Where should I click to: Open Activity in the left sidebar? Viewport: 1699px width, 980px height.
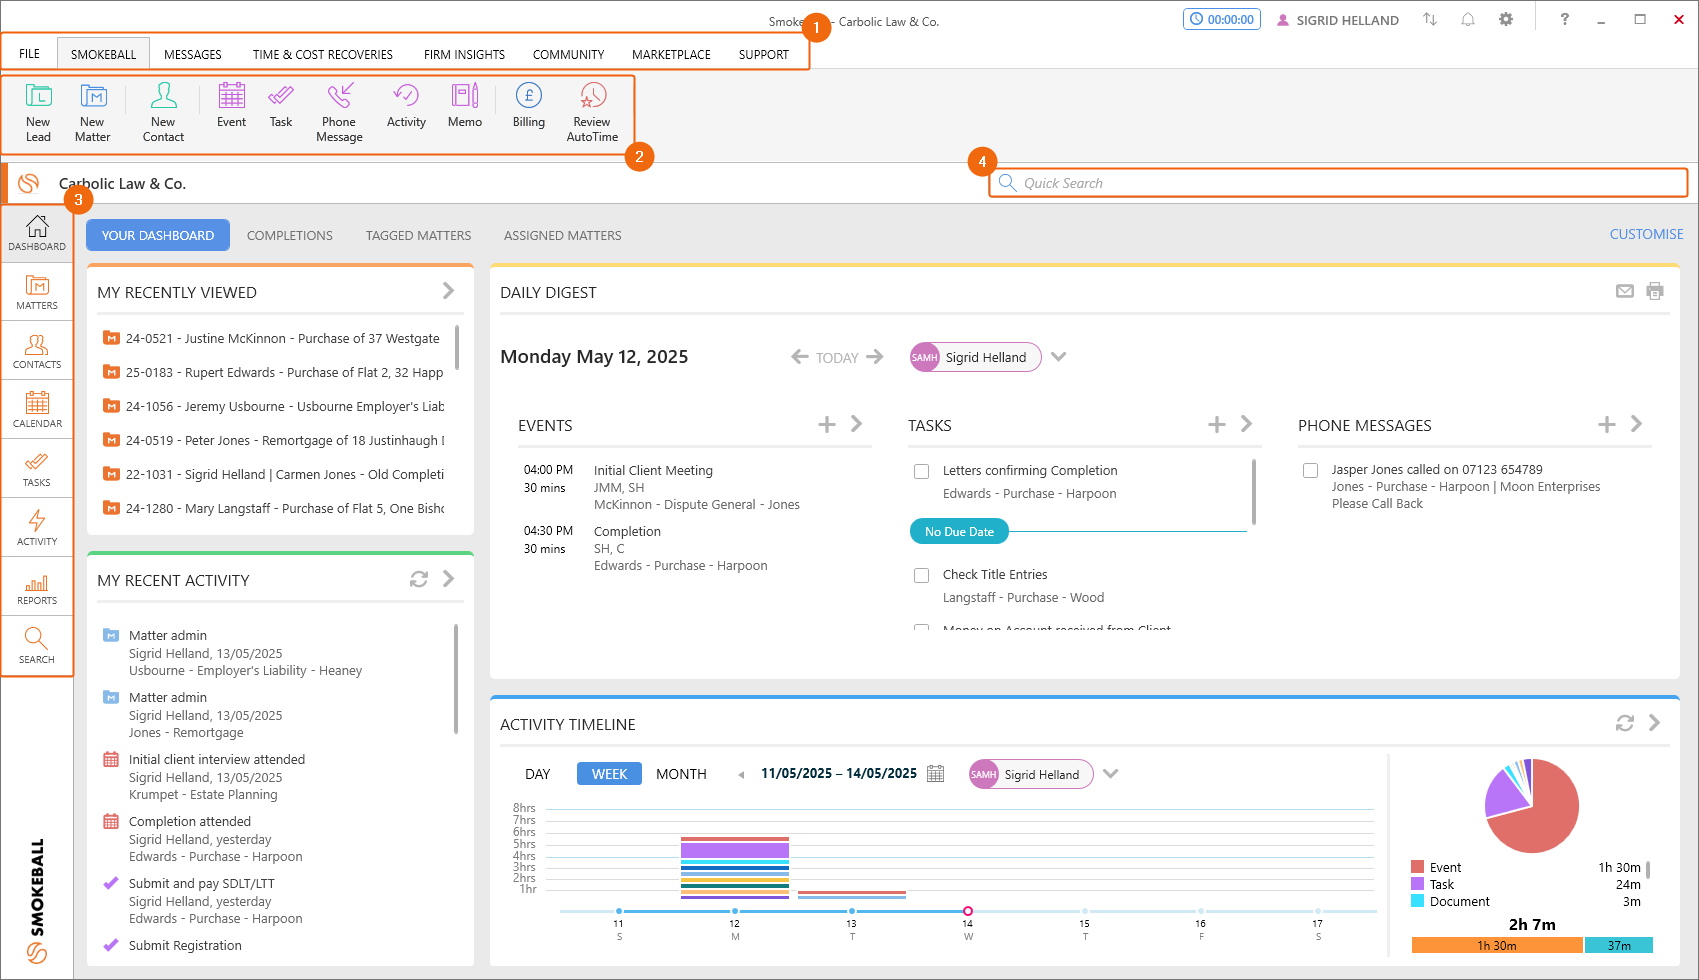point(37,528)
